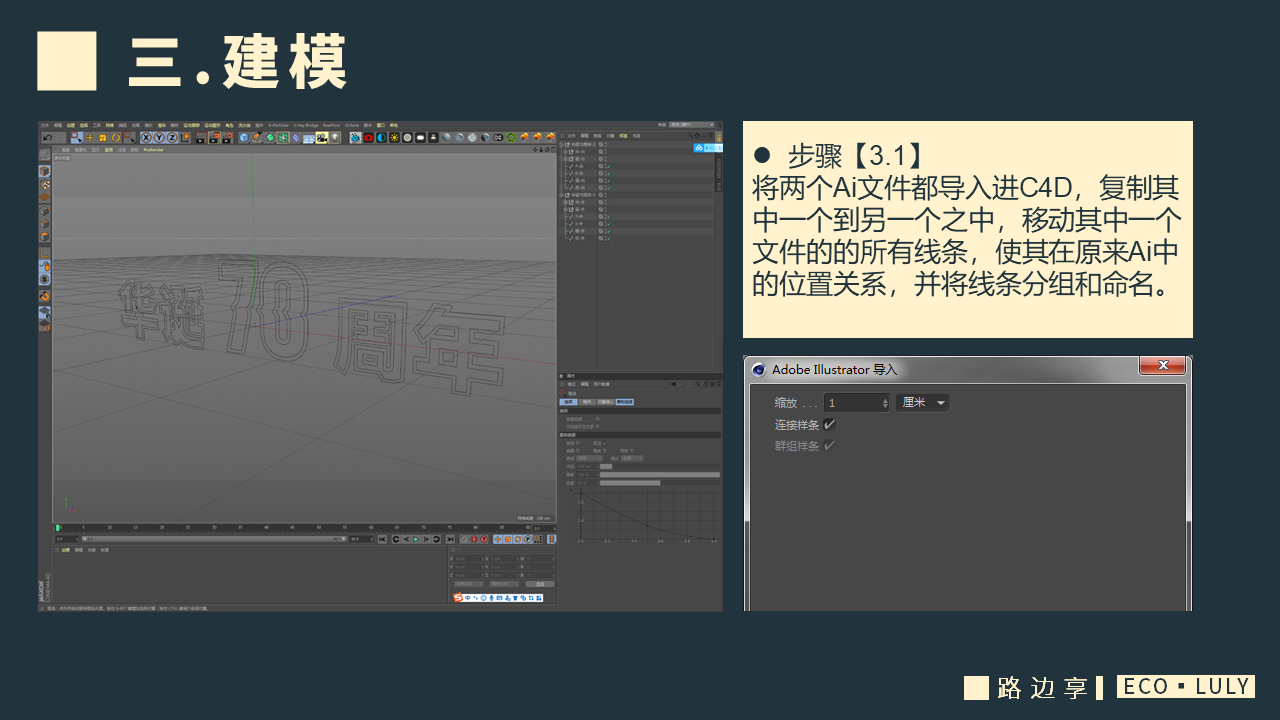Open the V-Ray Bridge menu
This screenshot has height=720, width=1280.
coord(306,125)
